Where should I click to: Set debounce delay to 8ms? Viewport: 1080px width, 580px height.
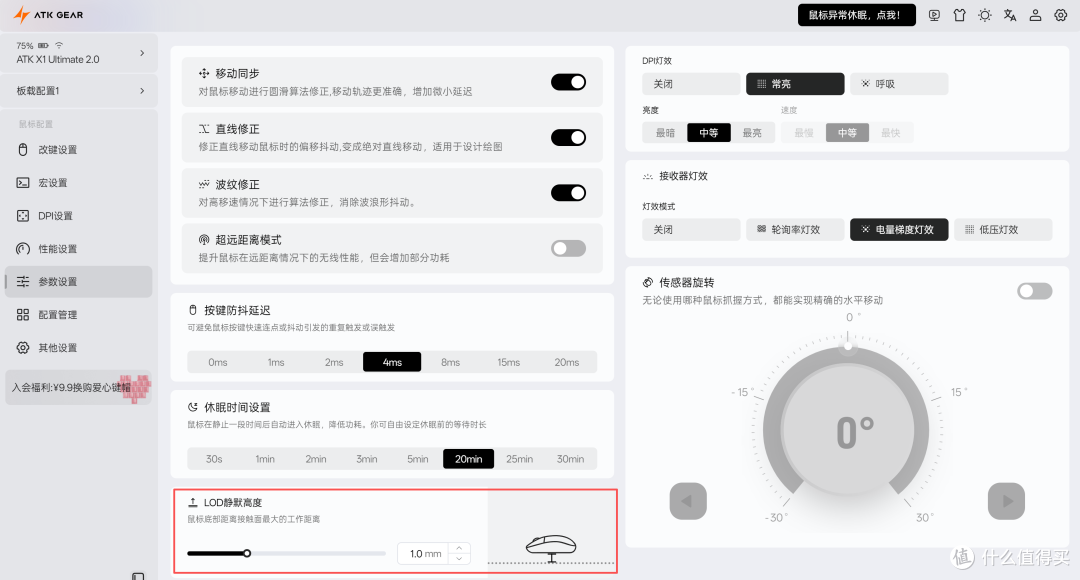tap(450, 362)
